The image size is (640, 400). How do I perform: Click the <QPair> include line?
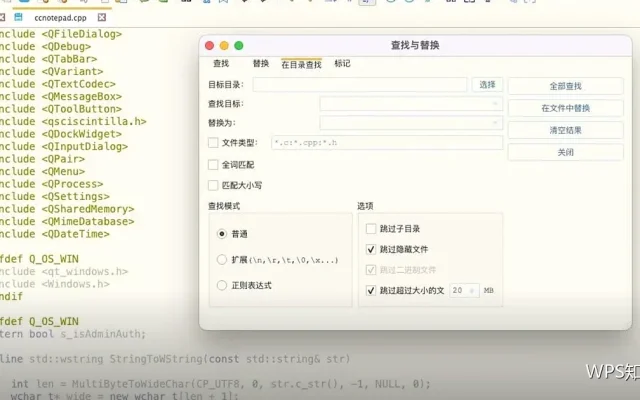pos(42,159)
